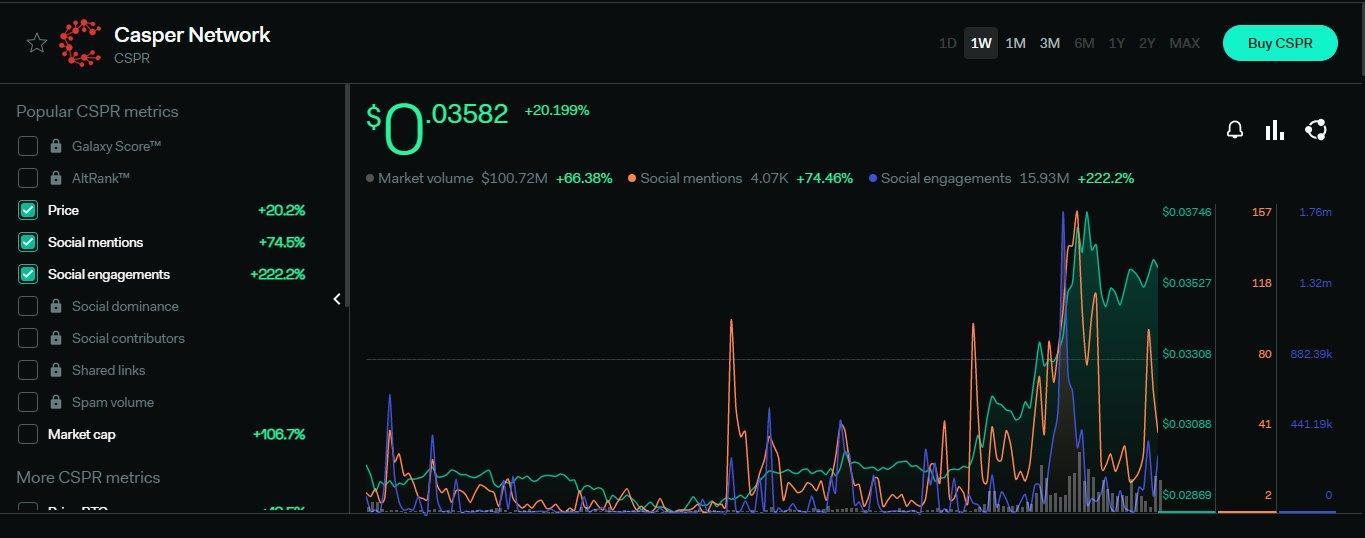Uncheck the Price metric checkbox

pyautogui.click(x=28, y=210)
